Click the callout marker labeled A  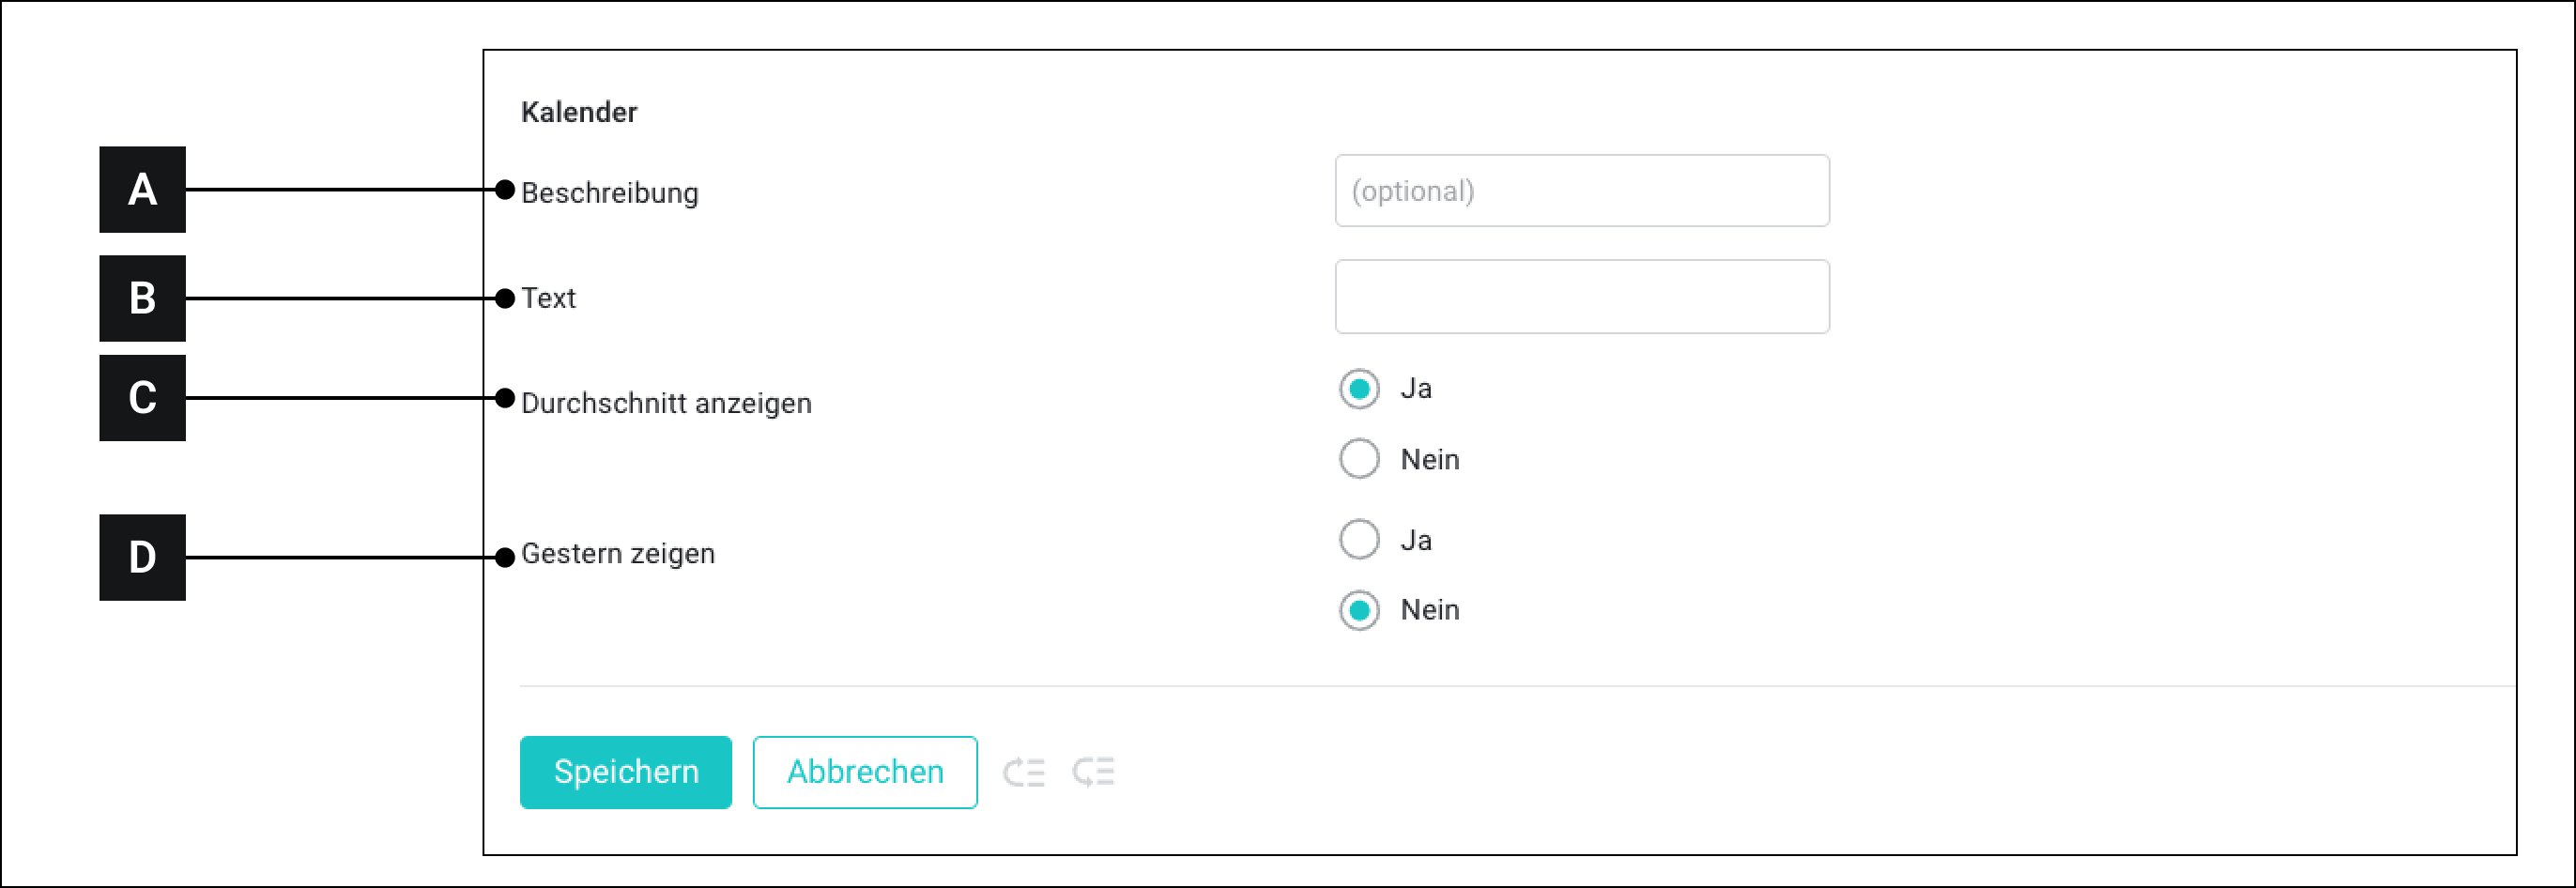pyautogui.click(x=142, y=190)
